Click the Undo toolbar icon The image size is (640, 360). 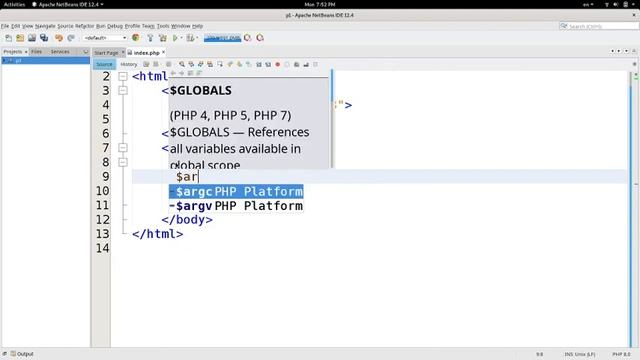[59, 38]
